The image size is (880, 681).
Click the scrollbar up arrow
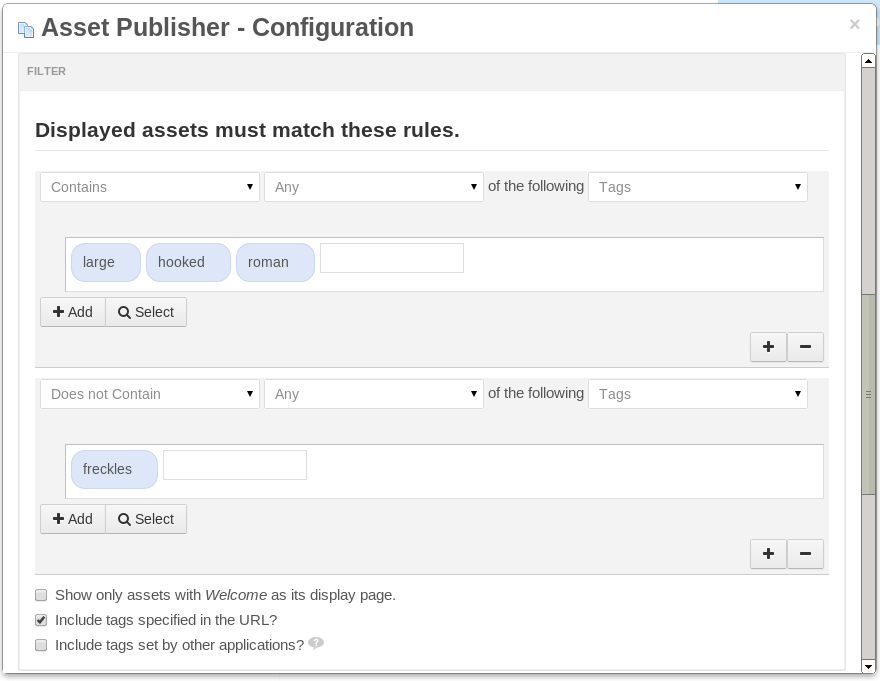868,61
